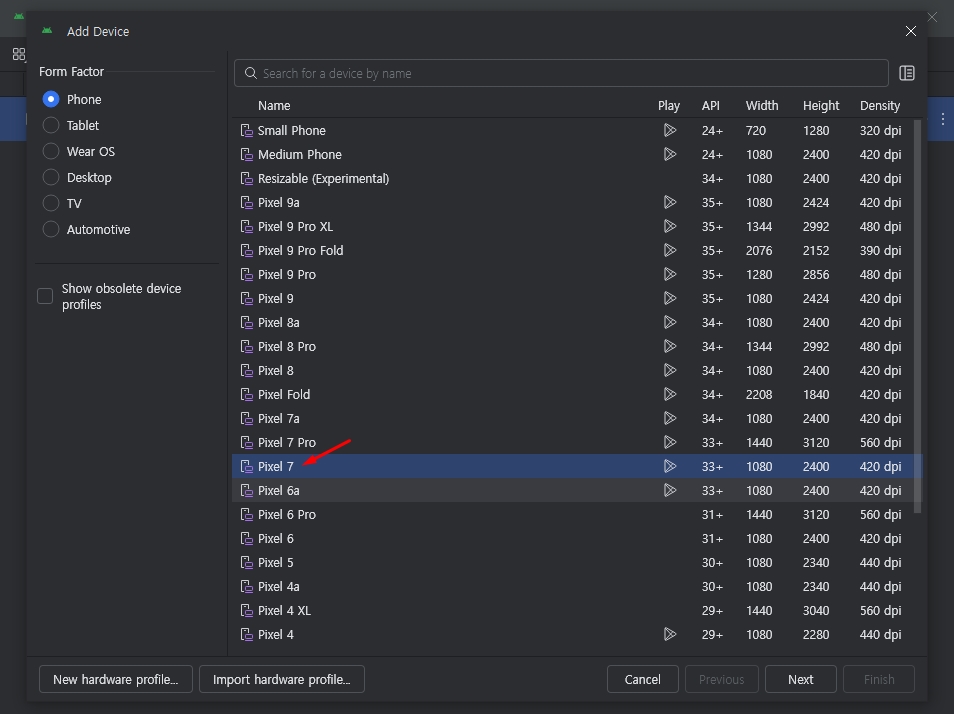Click the device icon beside Pixel 4a
Image resolution: width=954 pixels, height=714 pixels.
tap(246, 587)
